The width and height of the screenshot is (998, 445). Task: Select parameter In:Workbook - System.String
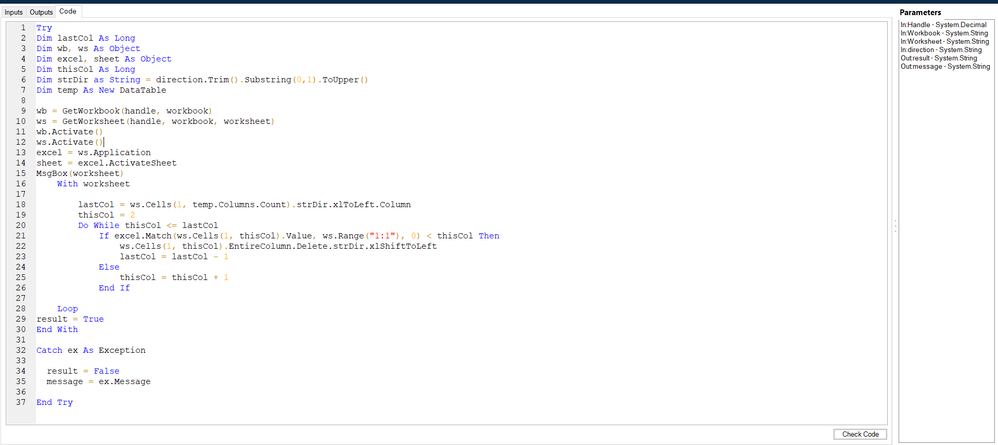pos(944,33)
